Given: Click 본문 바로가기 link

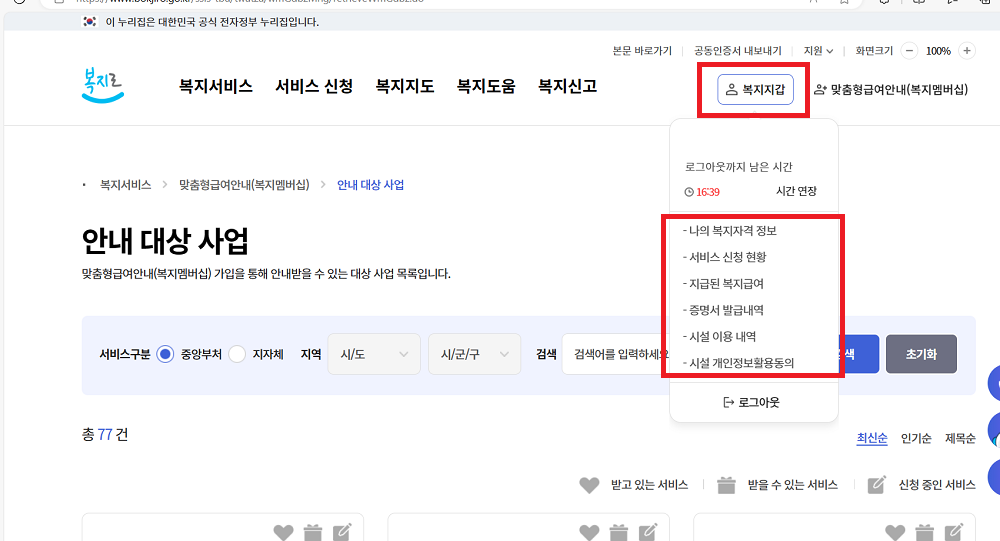Looking at the screenshot, I should point(642,51).
